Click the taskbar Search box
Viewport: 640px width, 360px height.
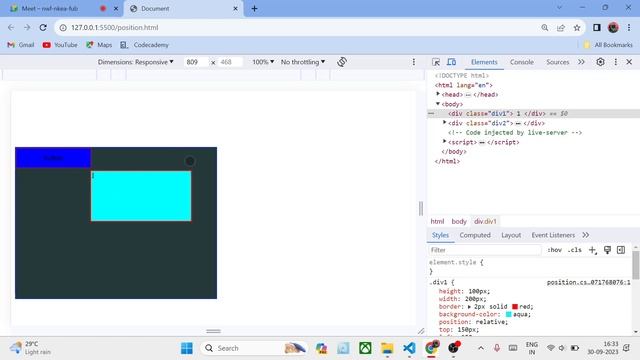tap(254, 348)
